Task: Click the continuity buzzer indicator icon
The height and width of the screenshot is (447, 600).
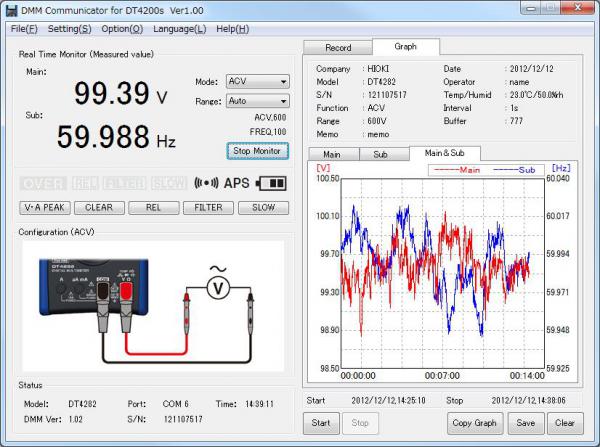Action: coord(206,183)
